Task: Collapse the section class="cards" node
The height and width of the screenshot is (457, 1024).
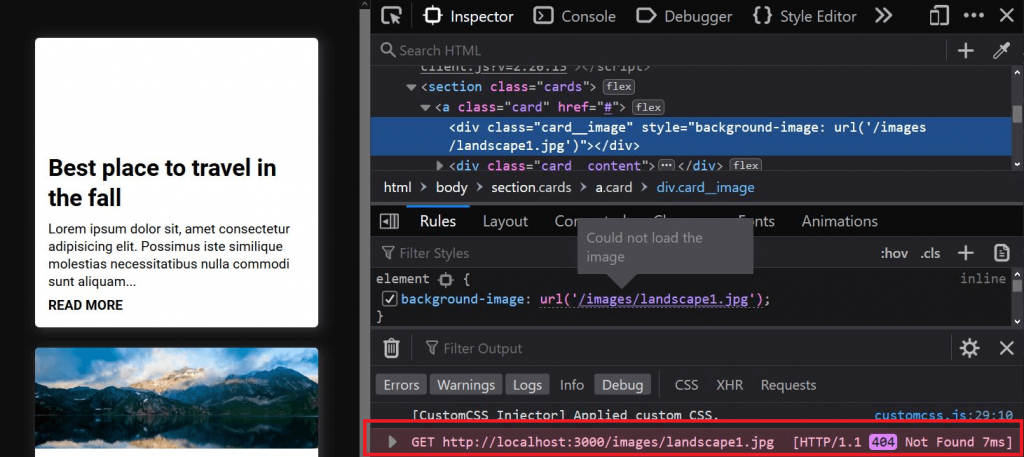Action: (x=411, y=87)
